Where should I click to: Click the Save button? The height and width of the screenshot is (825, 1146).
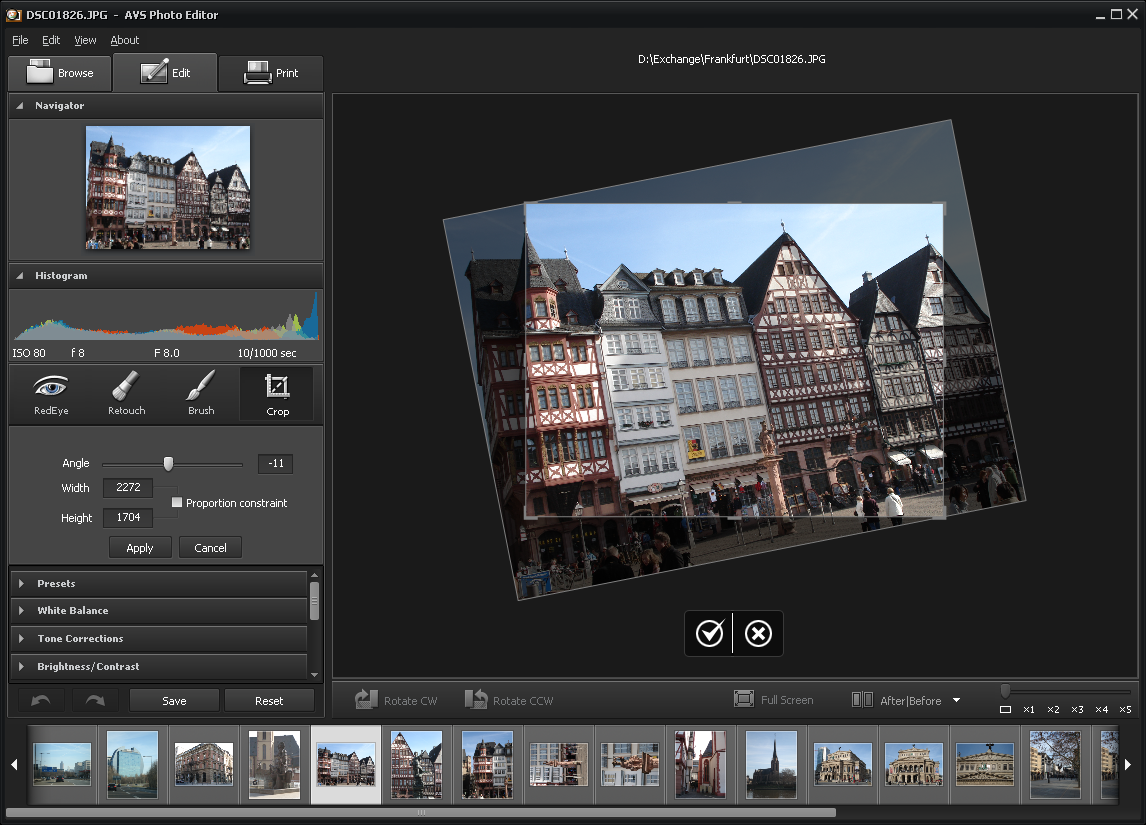click(173, 700)
